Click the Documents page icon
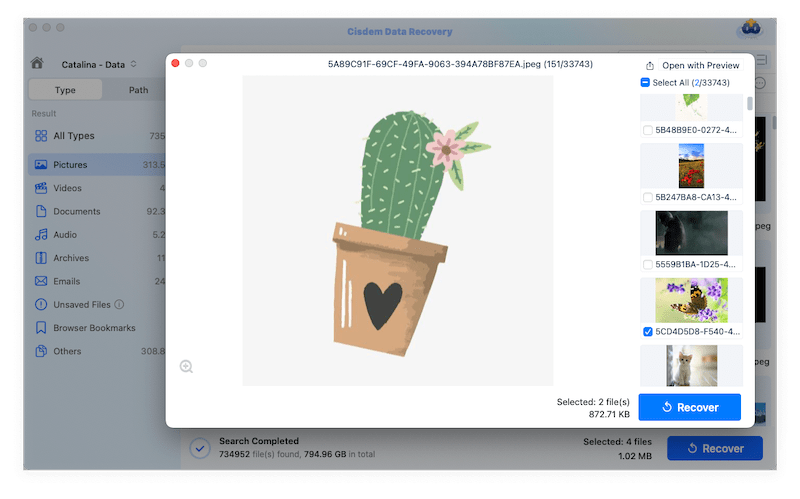Screen dimensions: 800x499 click(41, 211)
